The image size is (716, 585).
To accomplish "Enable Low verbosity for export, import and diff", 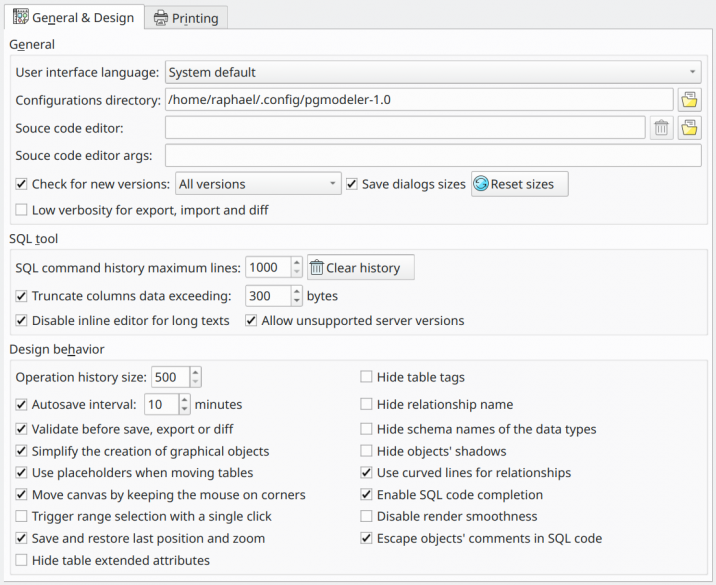I will click(x=21, y=210).
